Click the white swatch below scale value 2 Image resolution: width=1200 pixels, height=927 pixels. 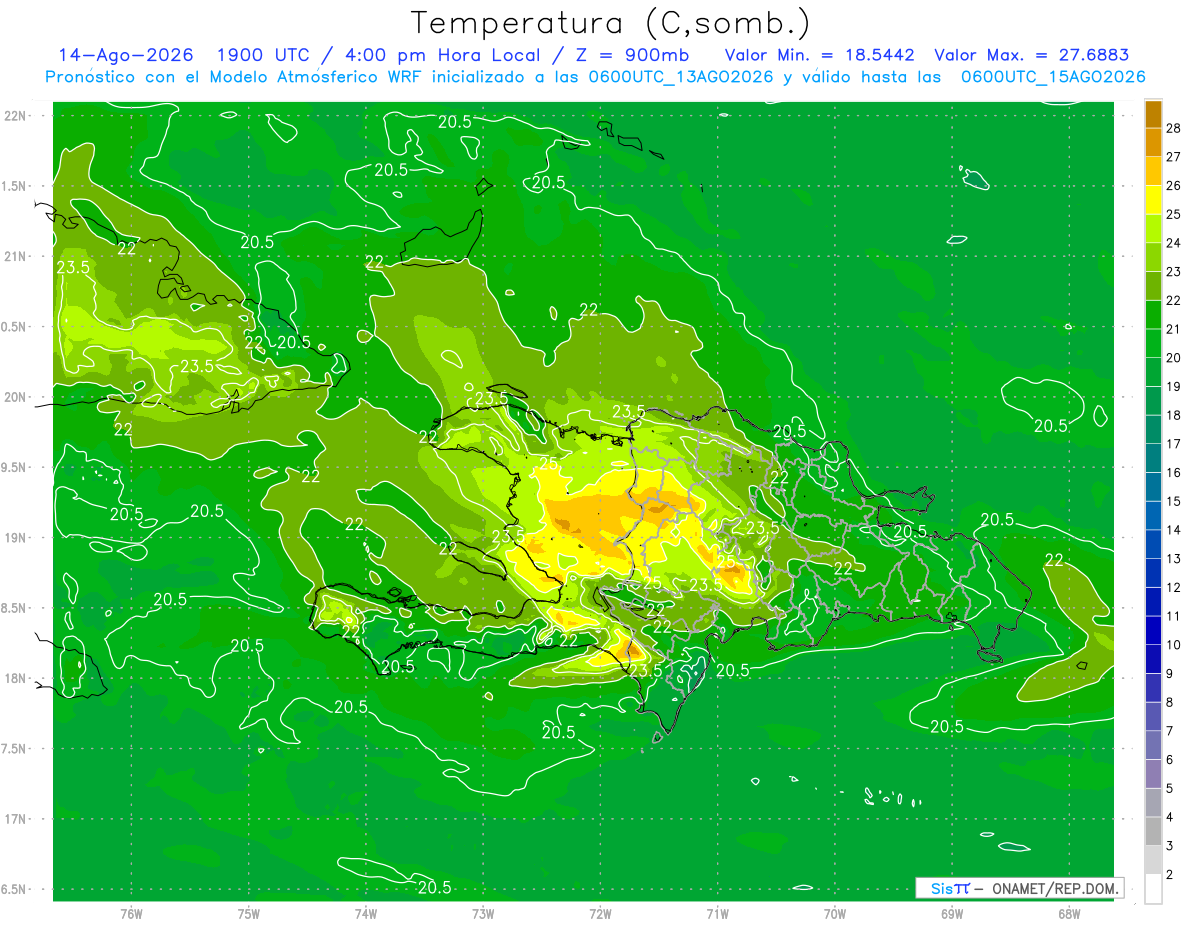1154,889
